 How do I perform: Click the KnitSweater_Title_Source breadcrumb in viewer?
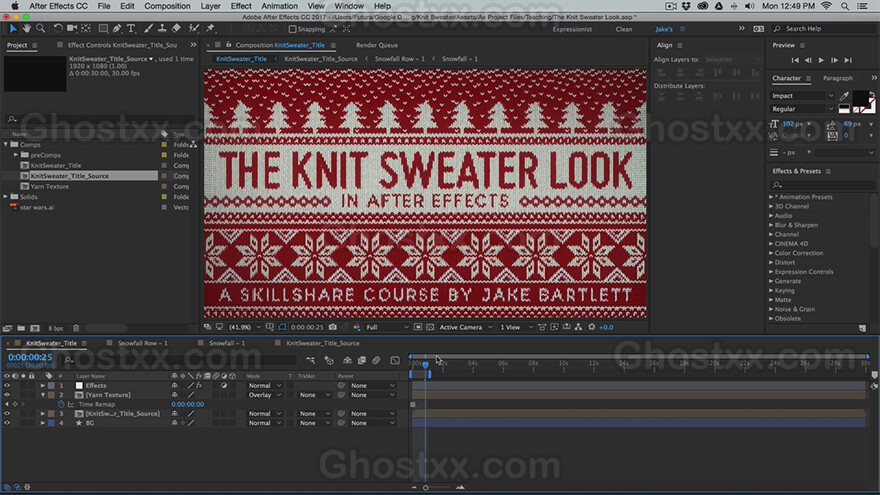(x=320, y=59)
